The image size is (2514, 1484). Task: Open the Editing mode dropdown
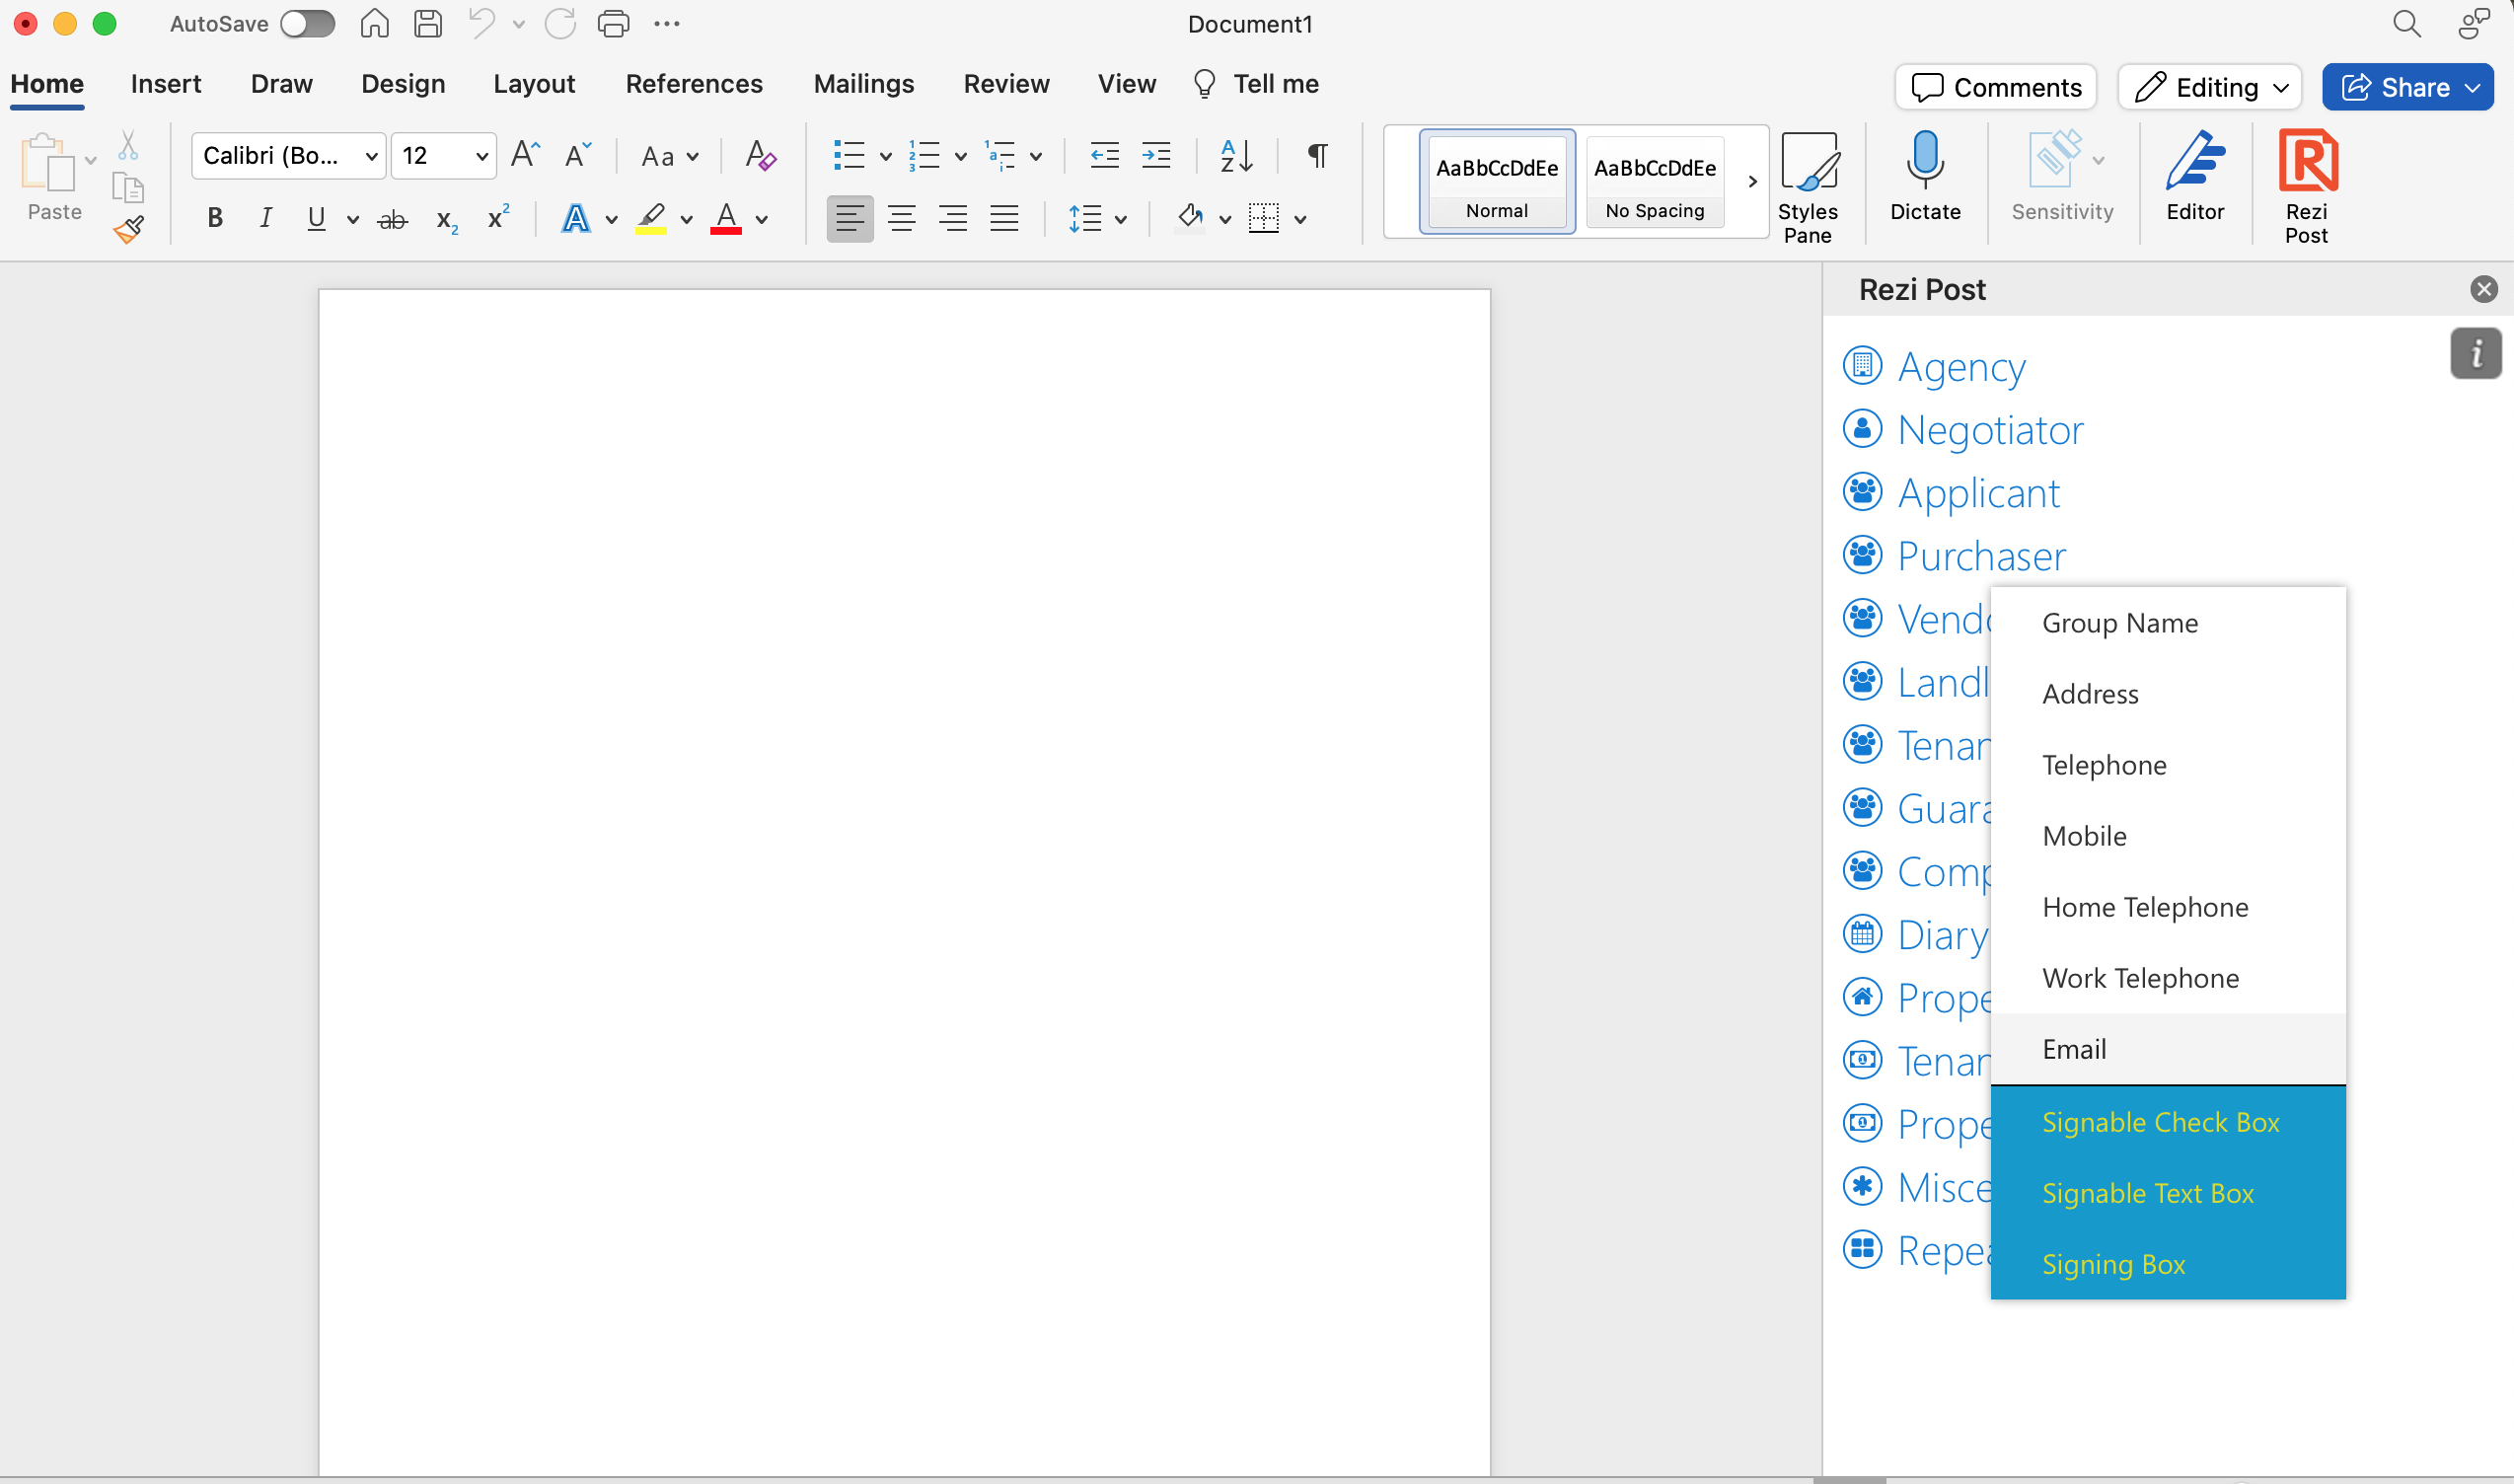[2210, 87]
